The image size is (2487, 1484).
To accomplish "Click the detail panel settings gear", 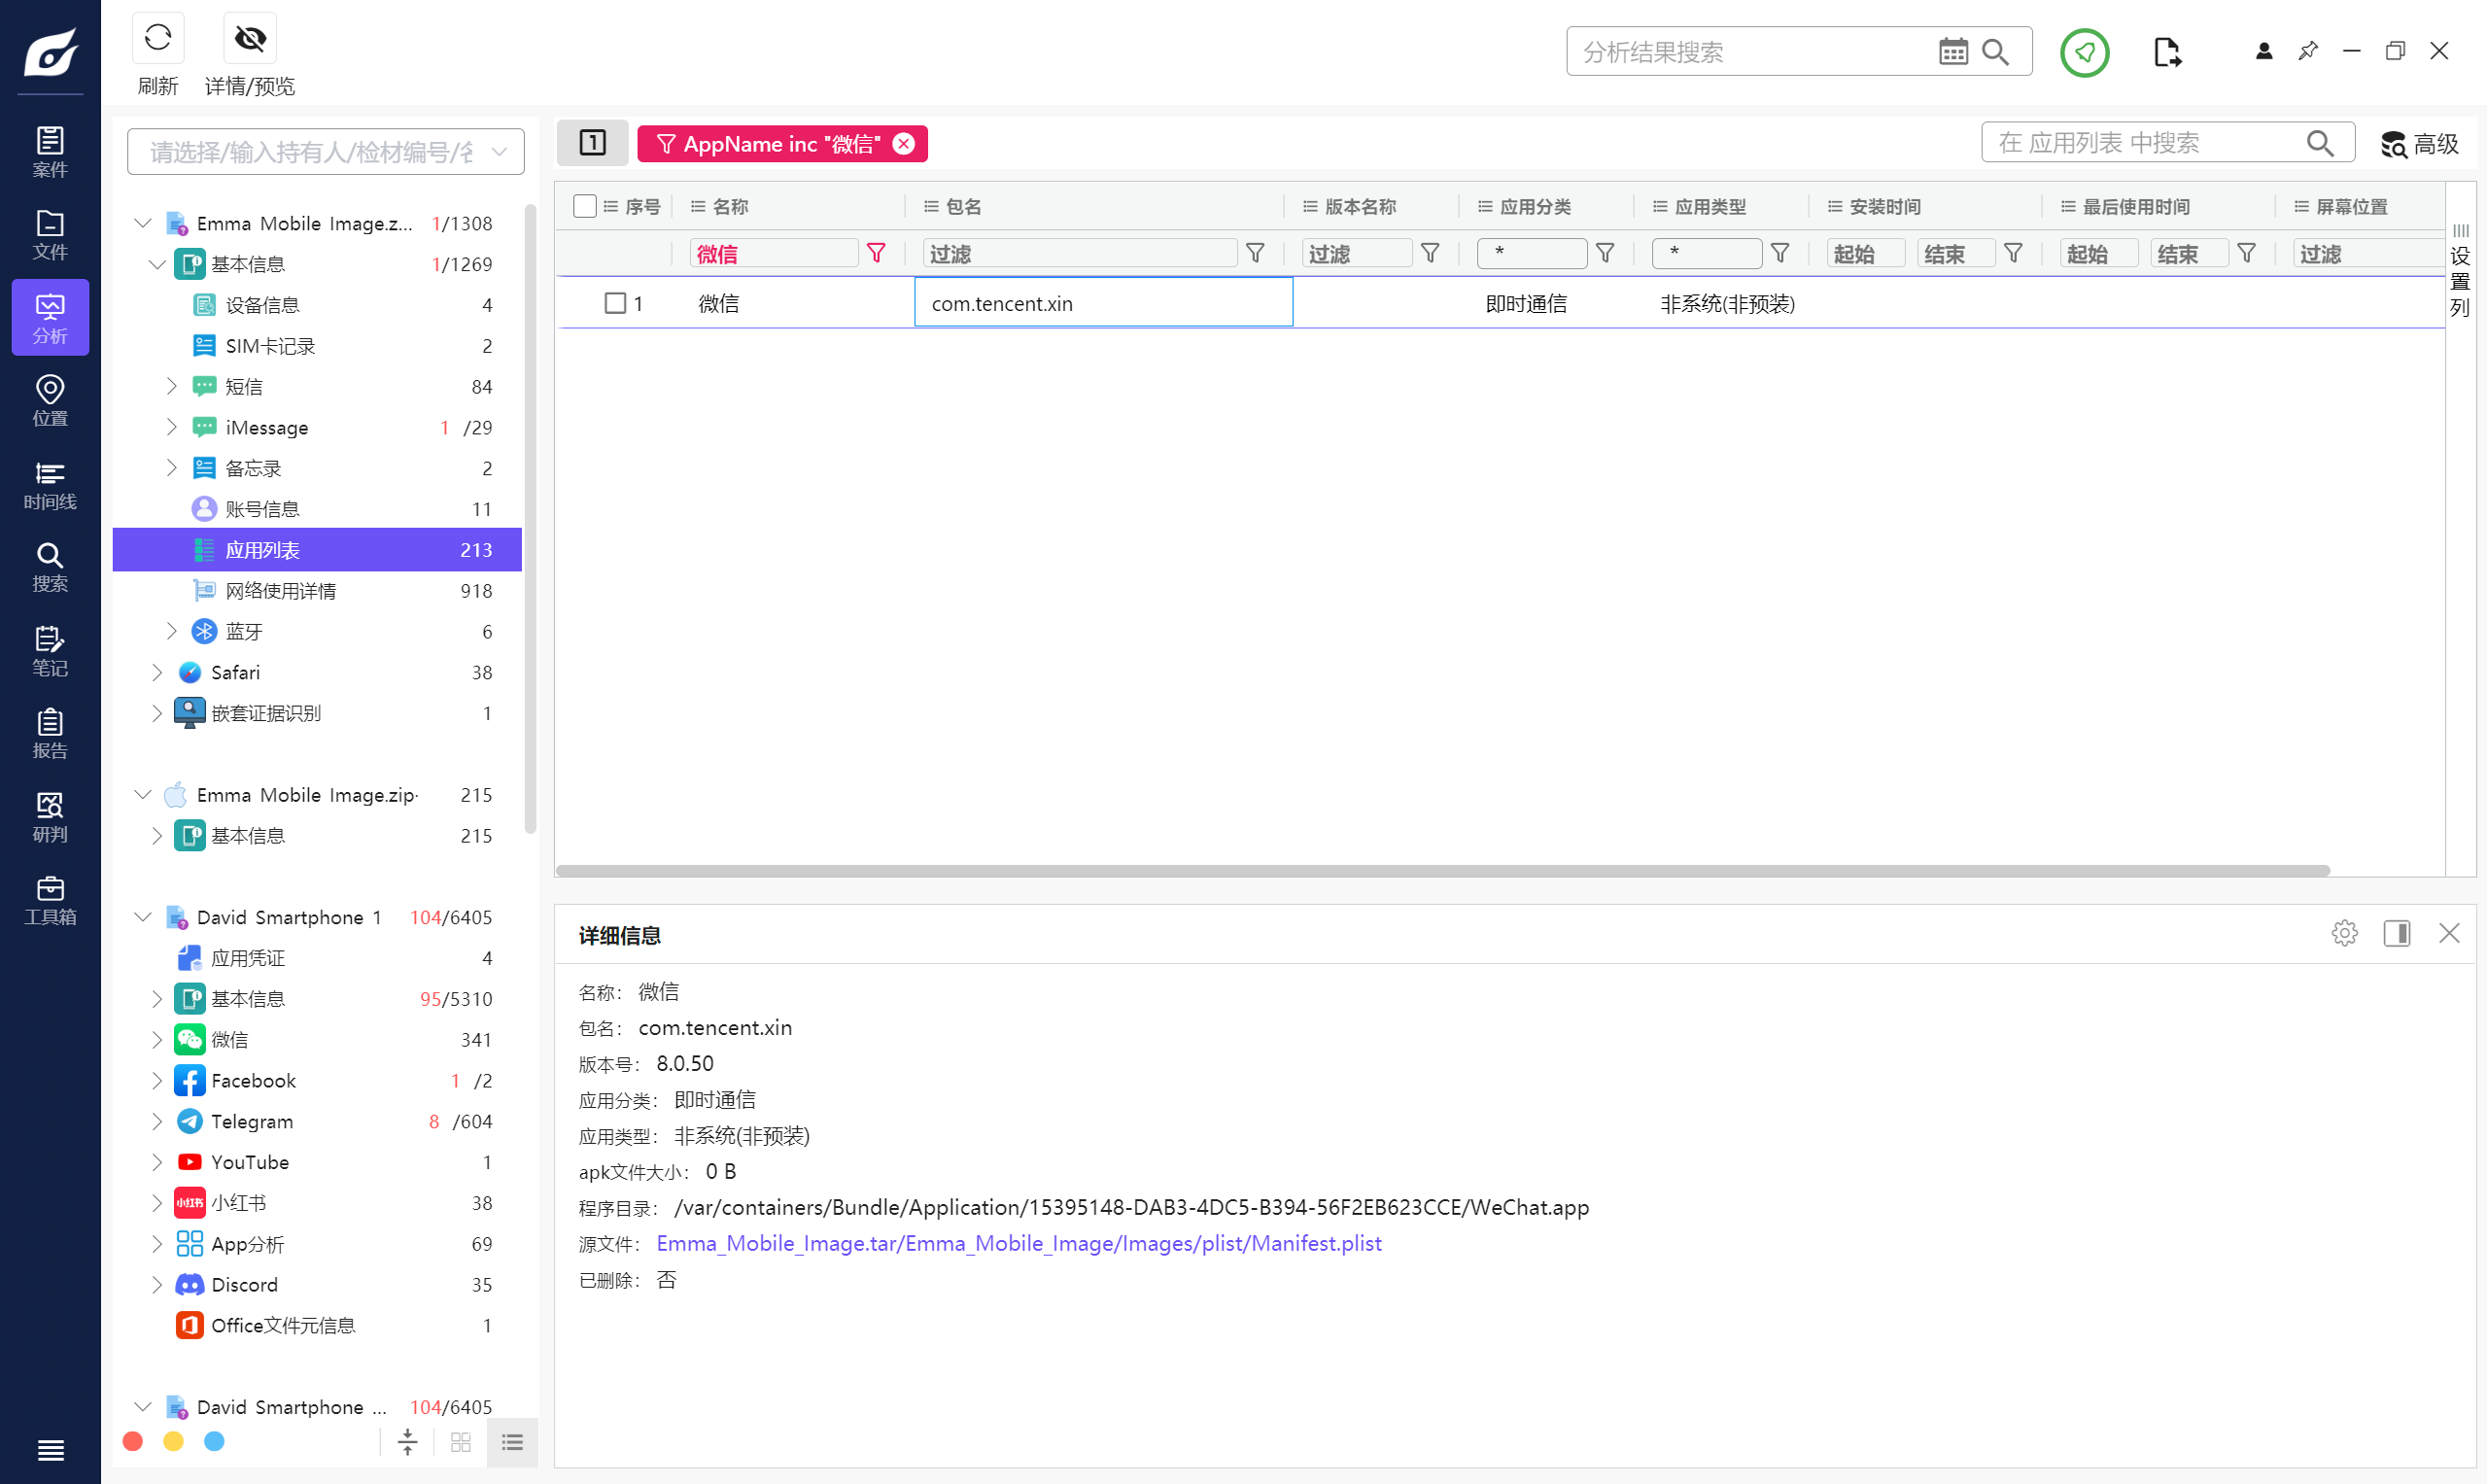I will click(x=2344, y=933).
